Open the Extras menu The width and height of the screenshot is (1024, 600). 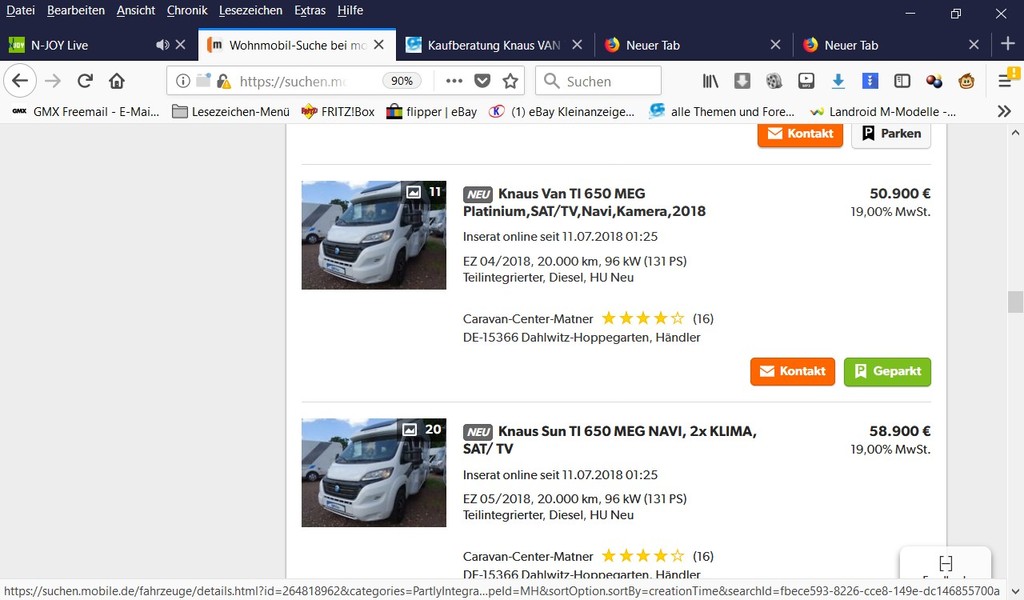(310, 10)
